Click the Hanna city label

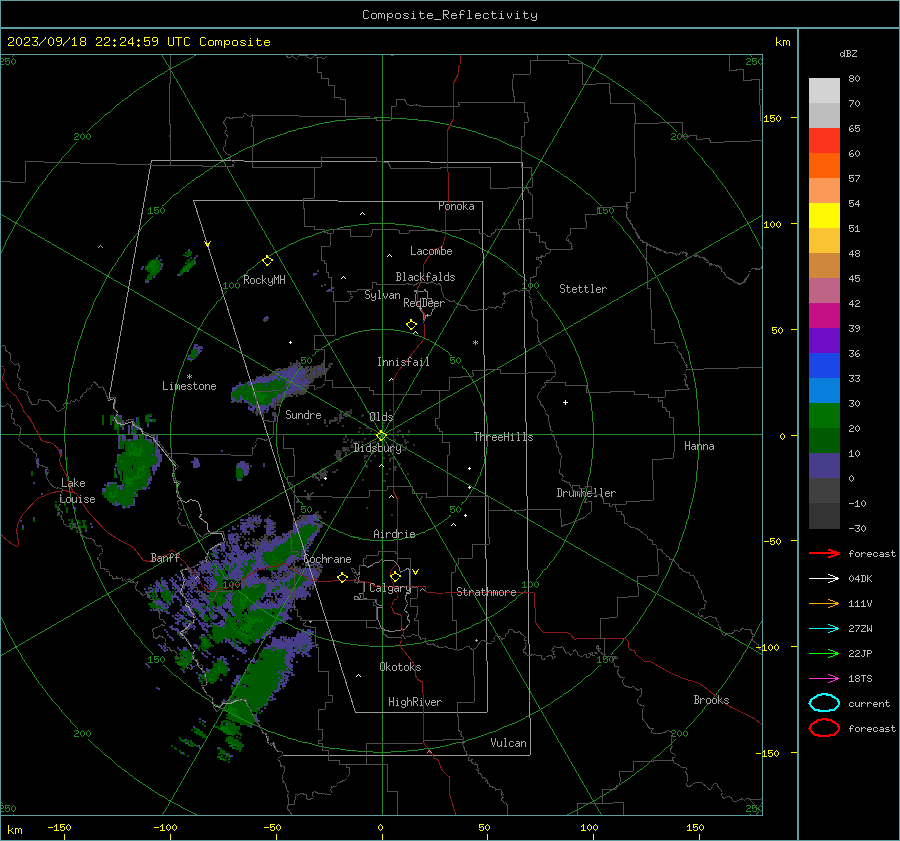click(x=699, y=446)
